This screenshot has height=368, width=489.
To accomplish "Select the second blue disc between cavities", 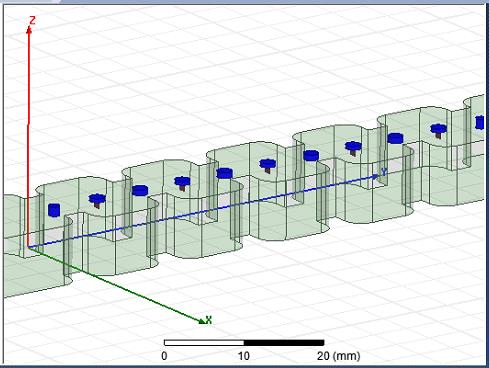I will click(224, 173).
